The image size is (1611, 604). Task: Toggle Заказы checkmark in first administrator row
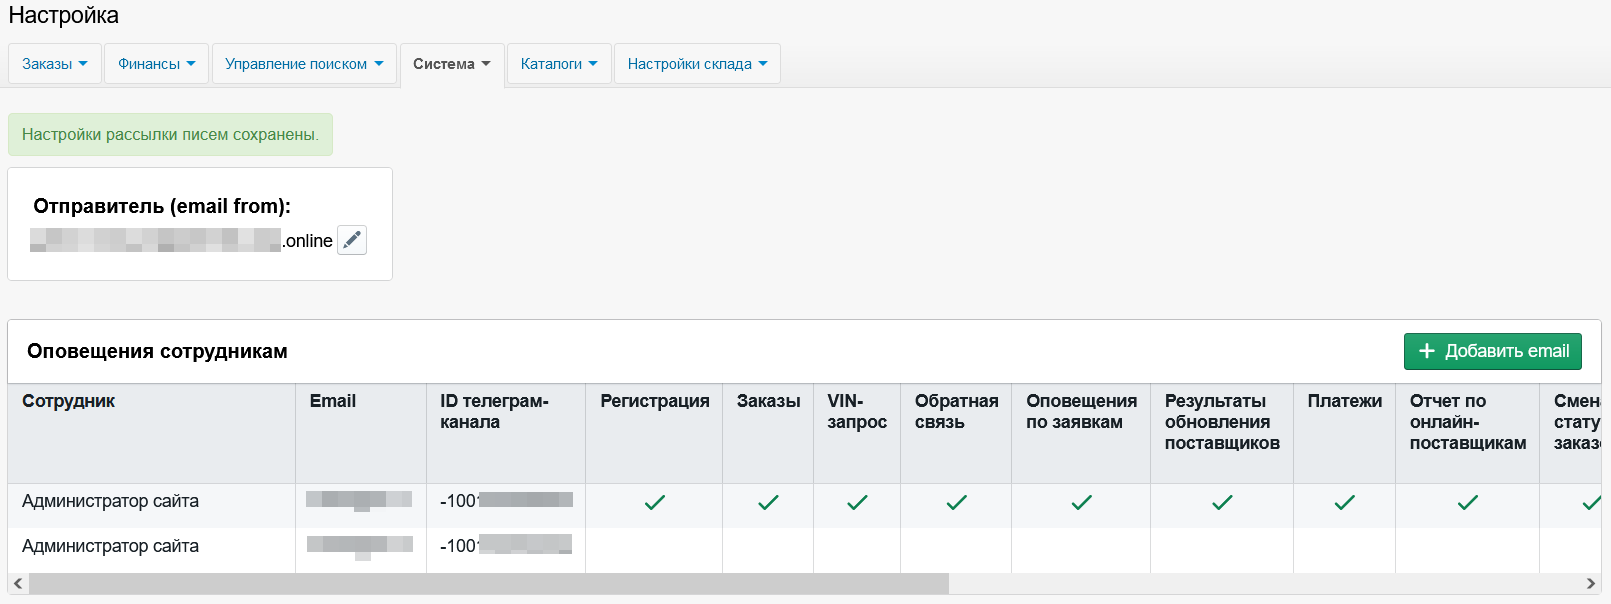tap(768, 502)
